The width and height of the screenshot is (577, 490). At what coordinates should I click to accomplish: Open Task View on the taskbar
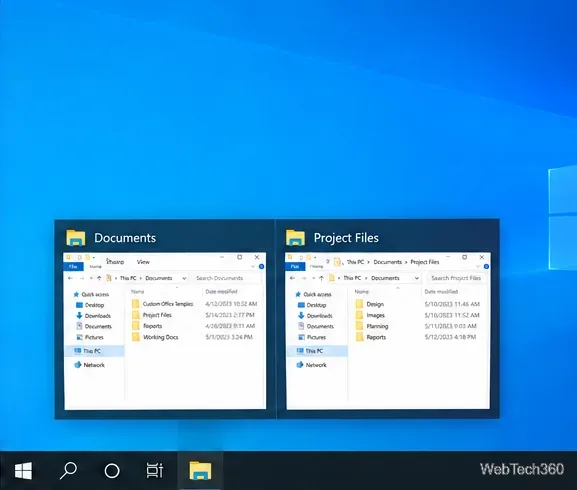pos(155,471)
